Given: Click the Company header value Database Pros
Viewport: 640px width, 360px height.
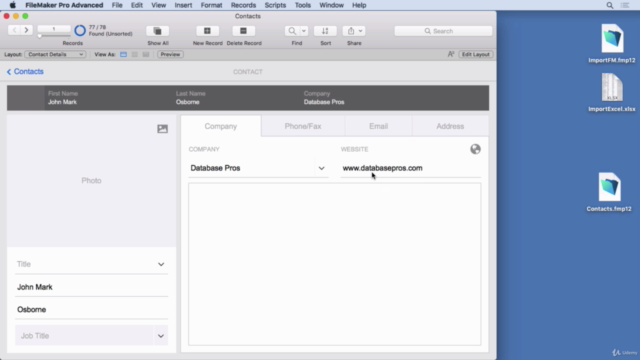Looking at the screenshot, I should coord(324,102).
